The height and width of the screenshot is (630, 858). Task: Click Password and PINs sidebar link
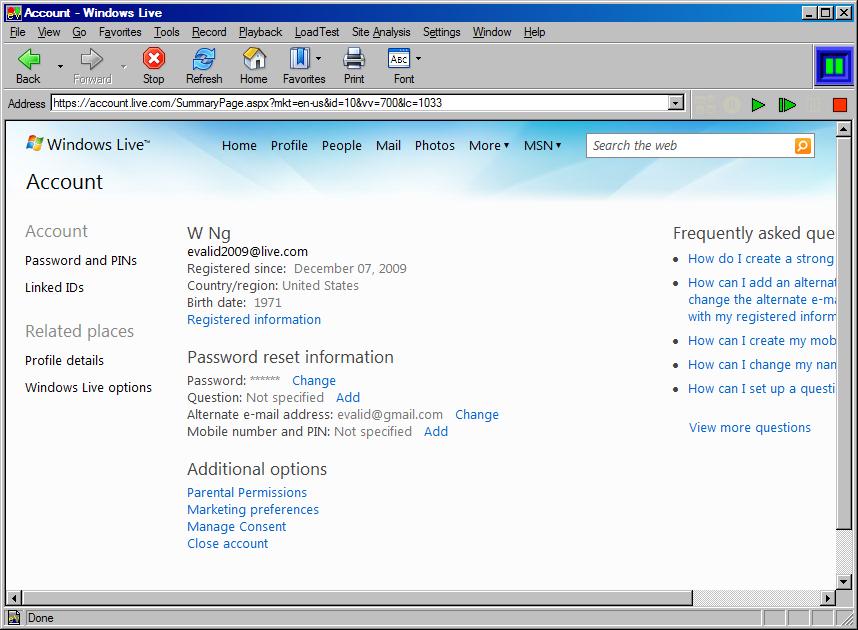pos(81,261)
